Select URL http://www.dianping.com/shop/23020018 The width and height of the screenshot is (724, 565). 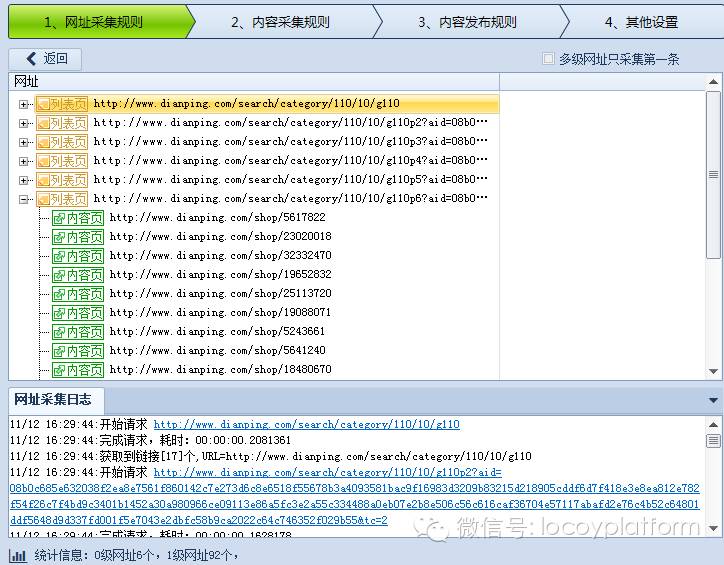point(220,236)
